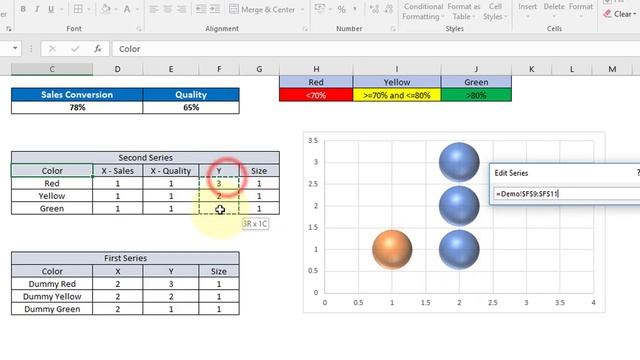
Task: Confirm entry with the checkmark button
Action: click(75, 49)
